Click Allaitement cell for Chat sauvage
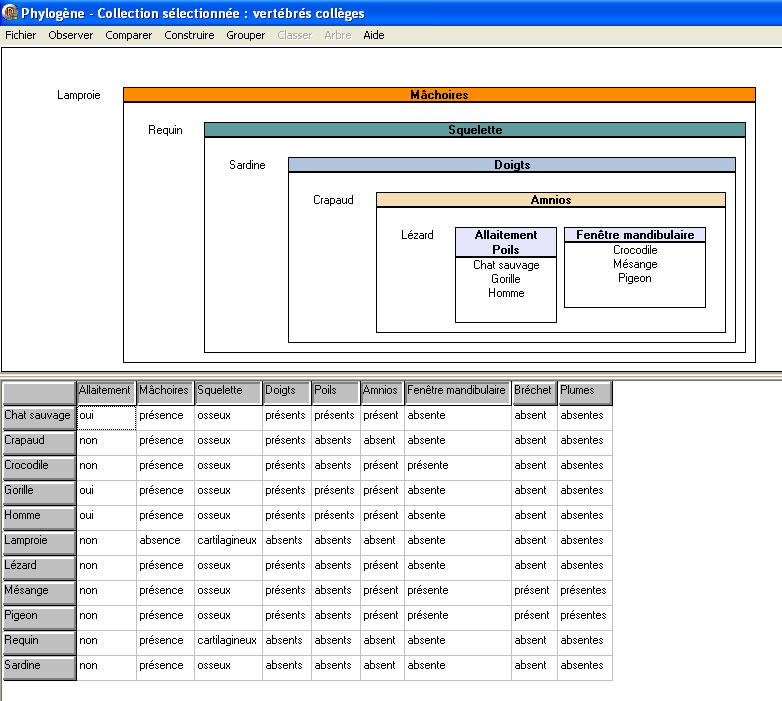 106,416
